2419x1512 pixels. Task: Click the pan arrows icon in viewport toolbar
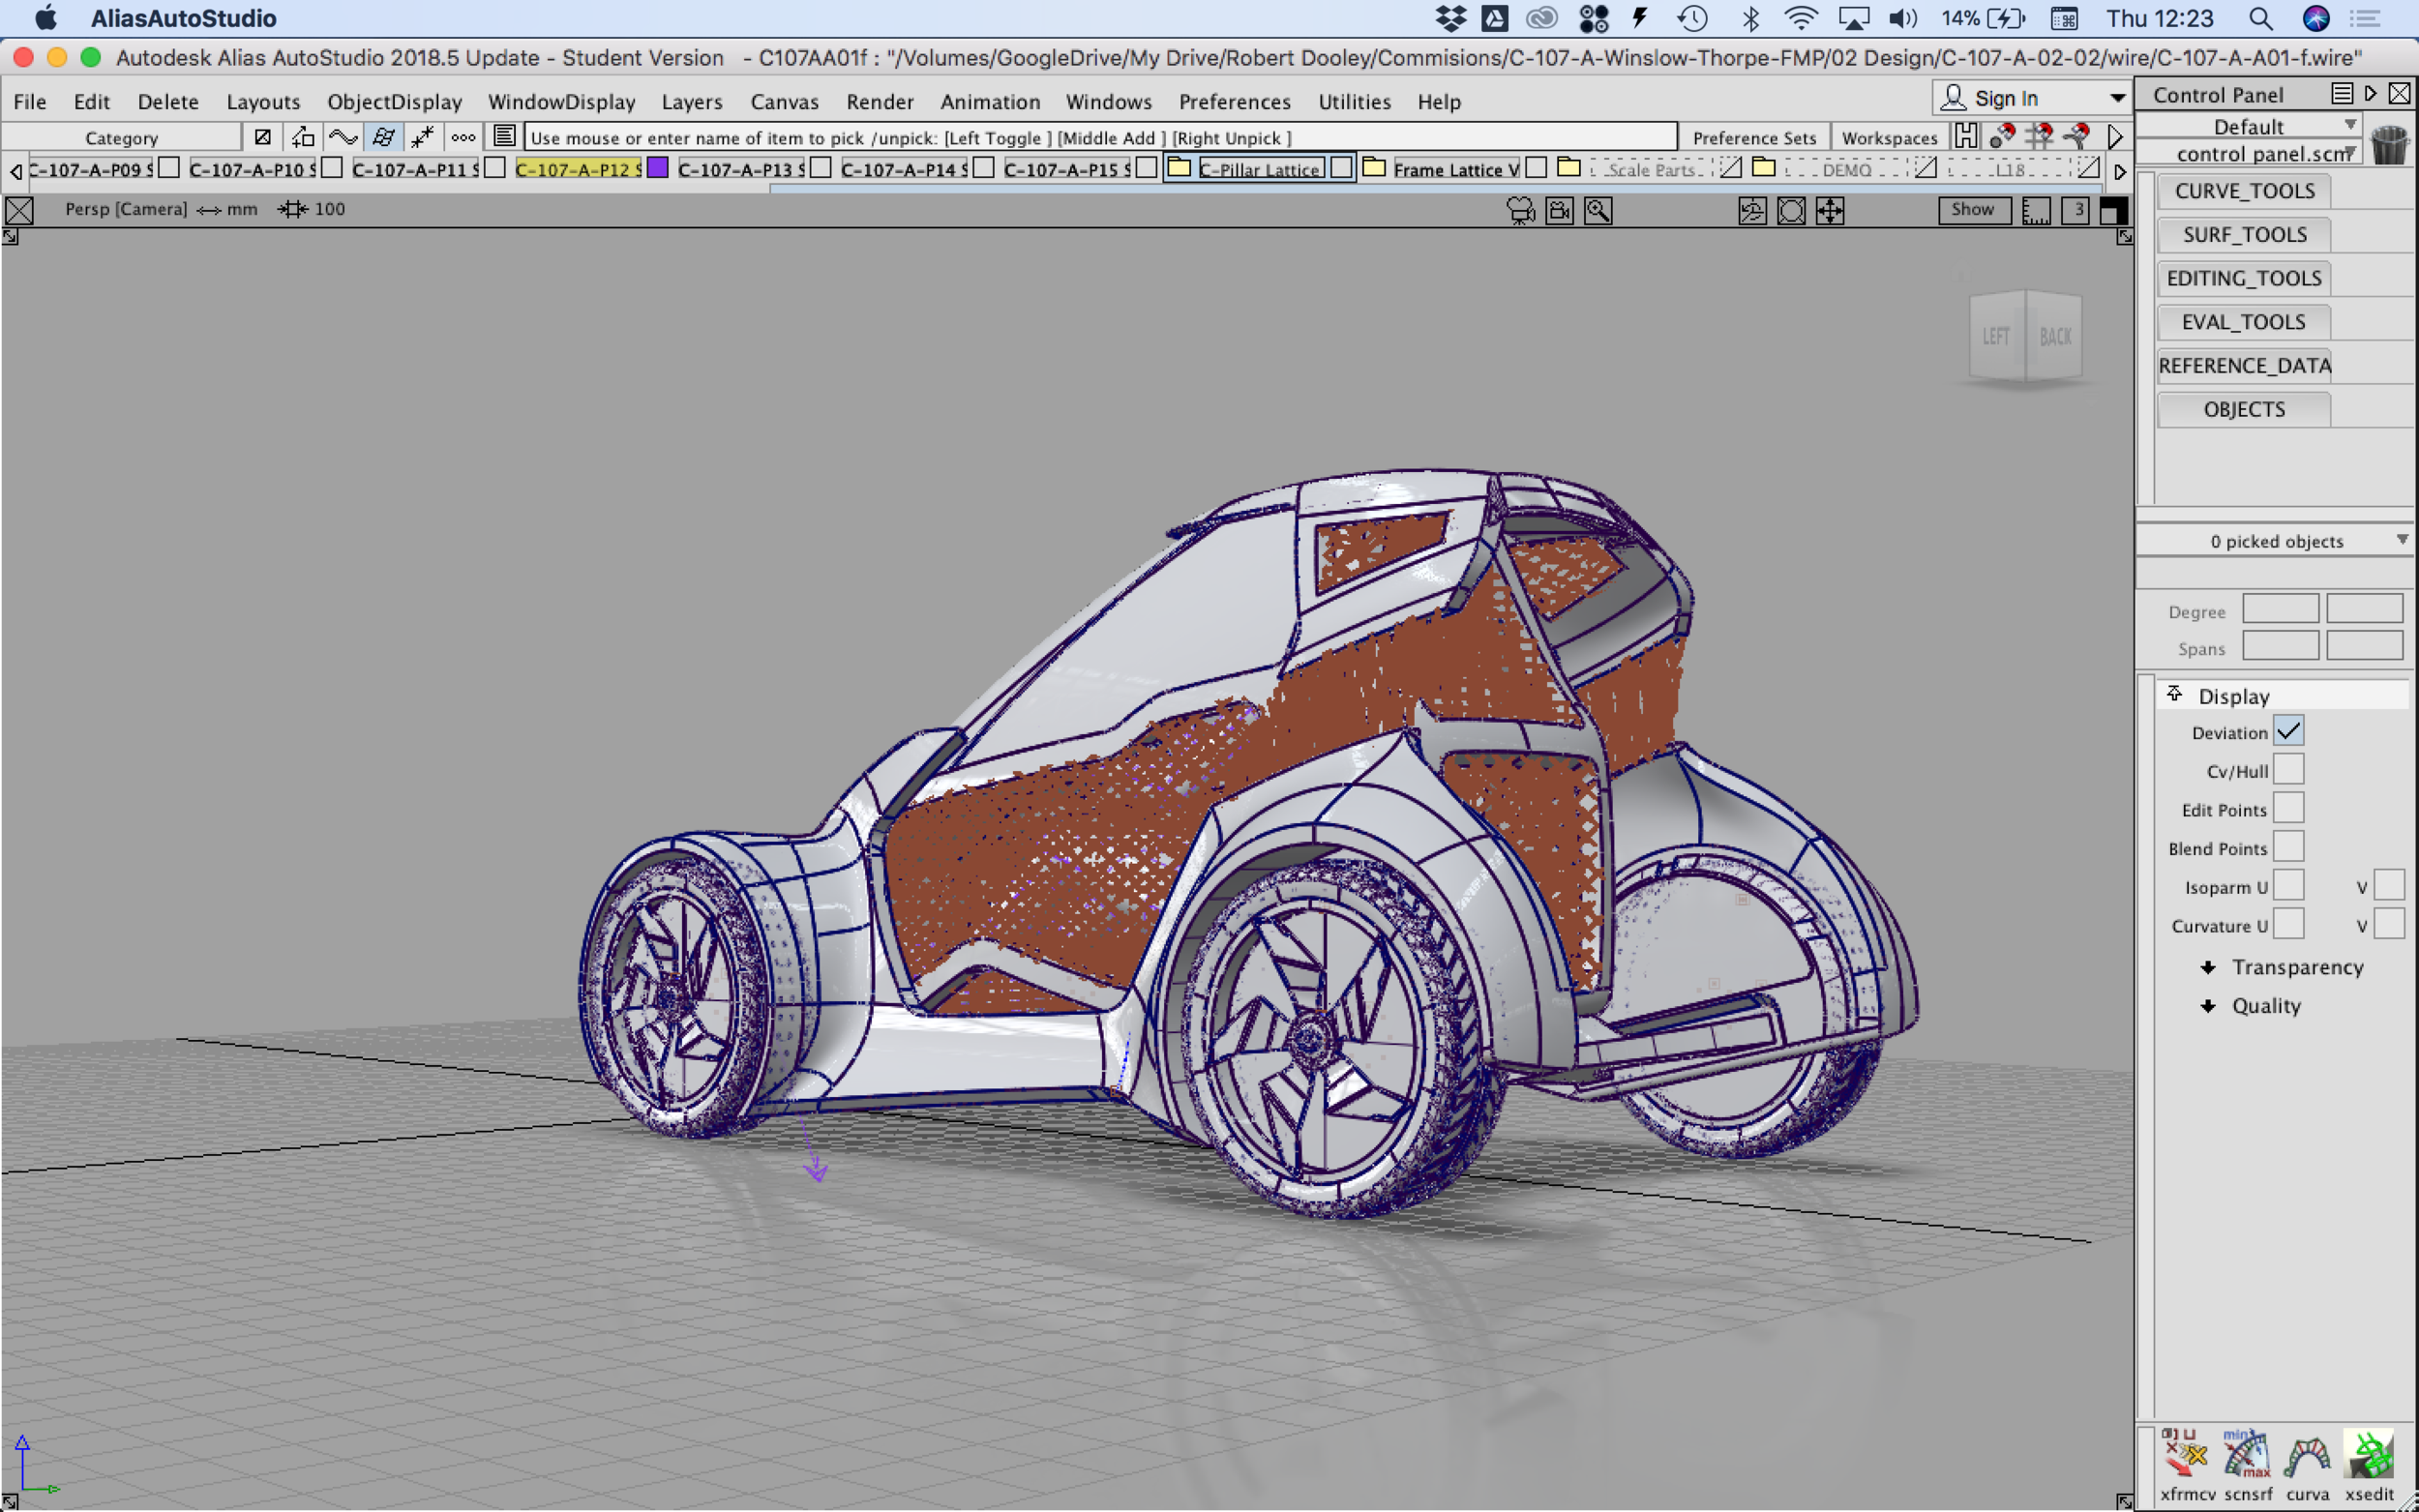(x=1830, y=210)
